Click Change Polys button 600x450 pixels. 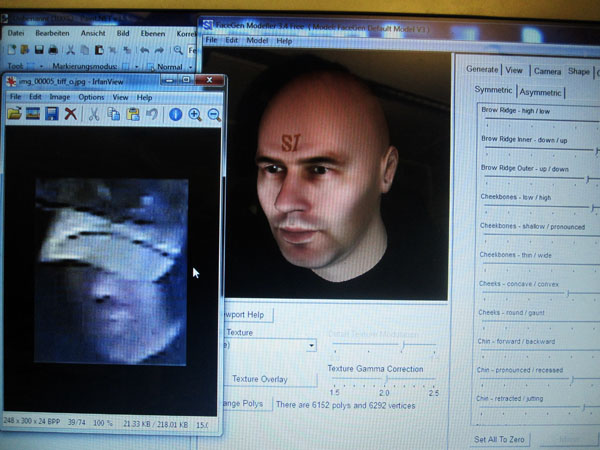point(248,404)
